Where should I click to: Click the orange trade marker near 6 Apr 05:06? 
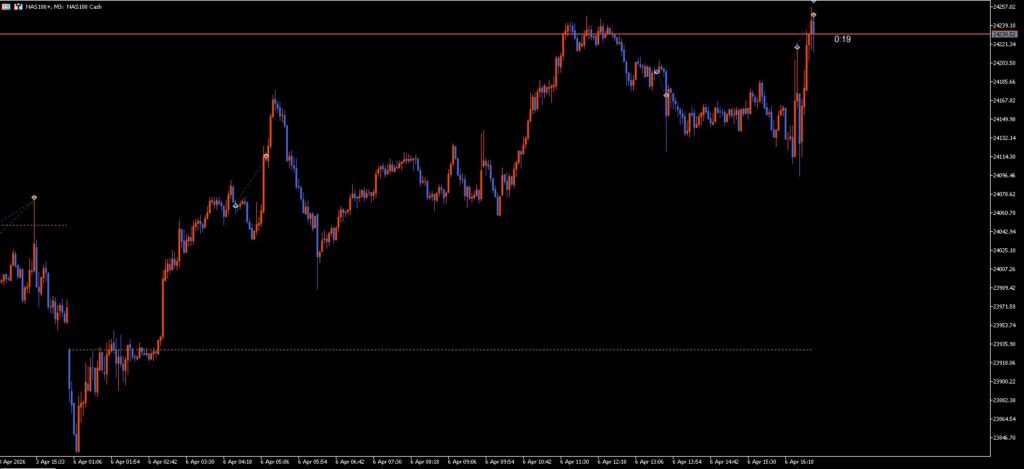(x=265, y=157)
